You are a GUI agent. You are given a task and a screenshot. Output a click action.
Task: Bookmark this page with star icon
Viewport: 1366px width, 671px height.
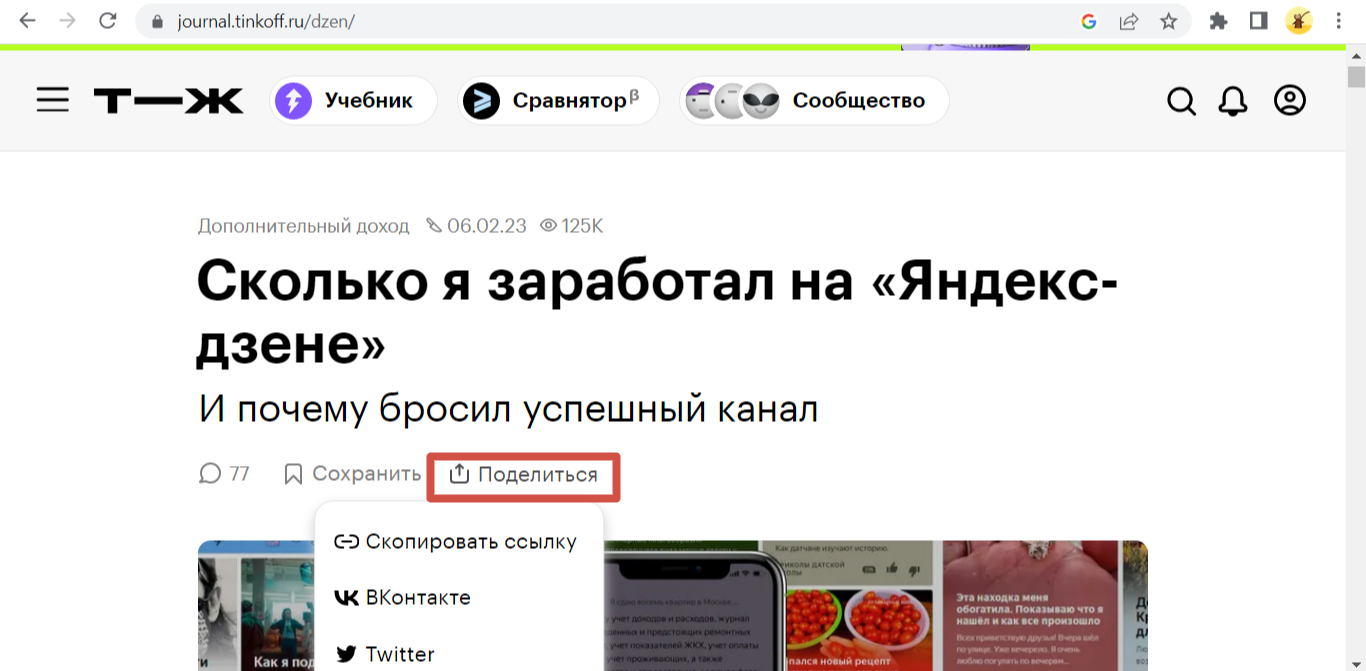click(1168, 21)
